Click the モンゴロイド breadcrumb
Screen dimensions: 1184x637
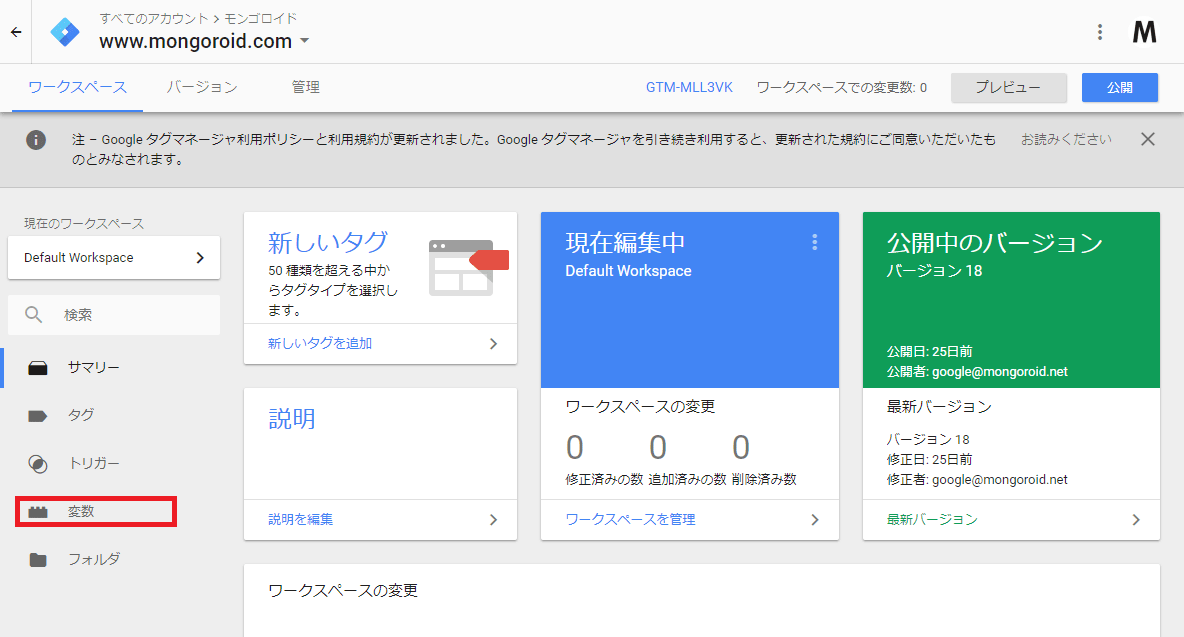pos(261,18)
